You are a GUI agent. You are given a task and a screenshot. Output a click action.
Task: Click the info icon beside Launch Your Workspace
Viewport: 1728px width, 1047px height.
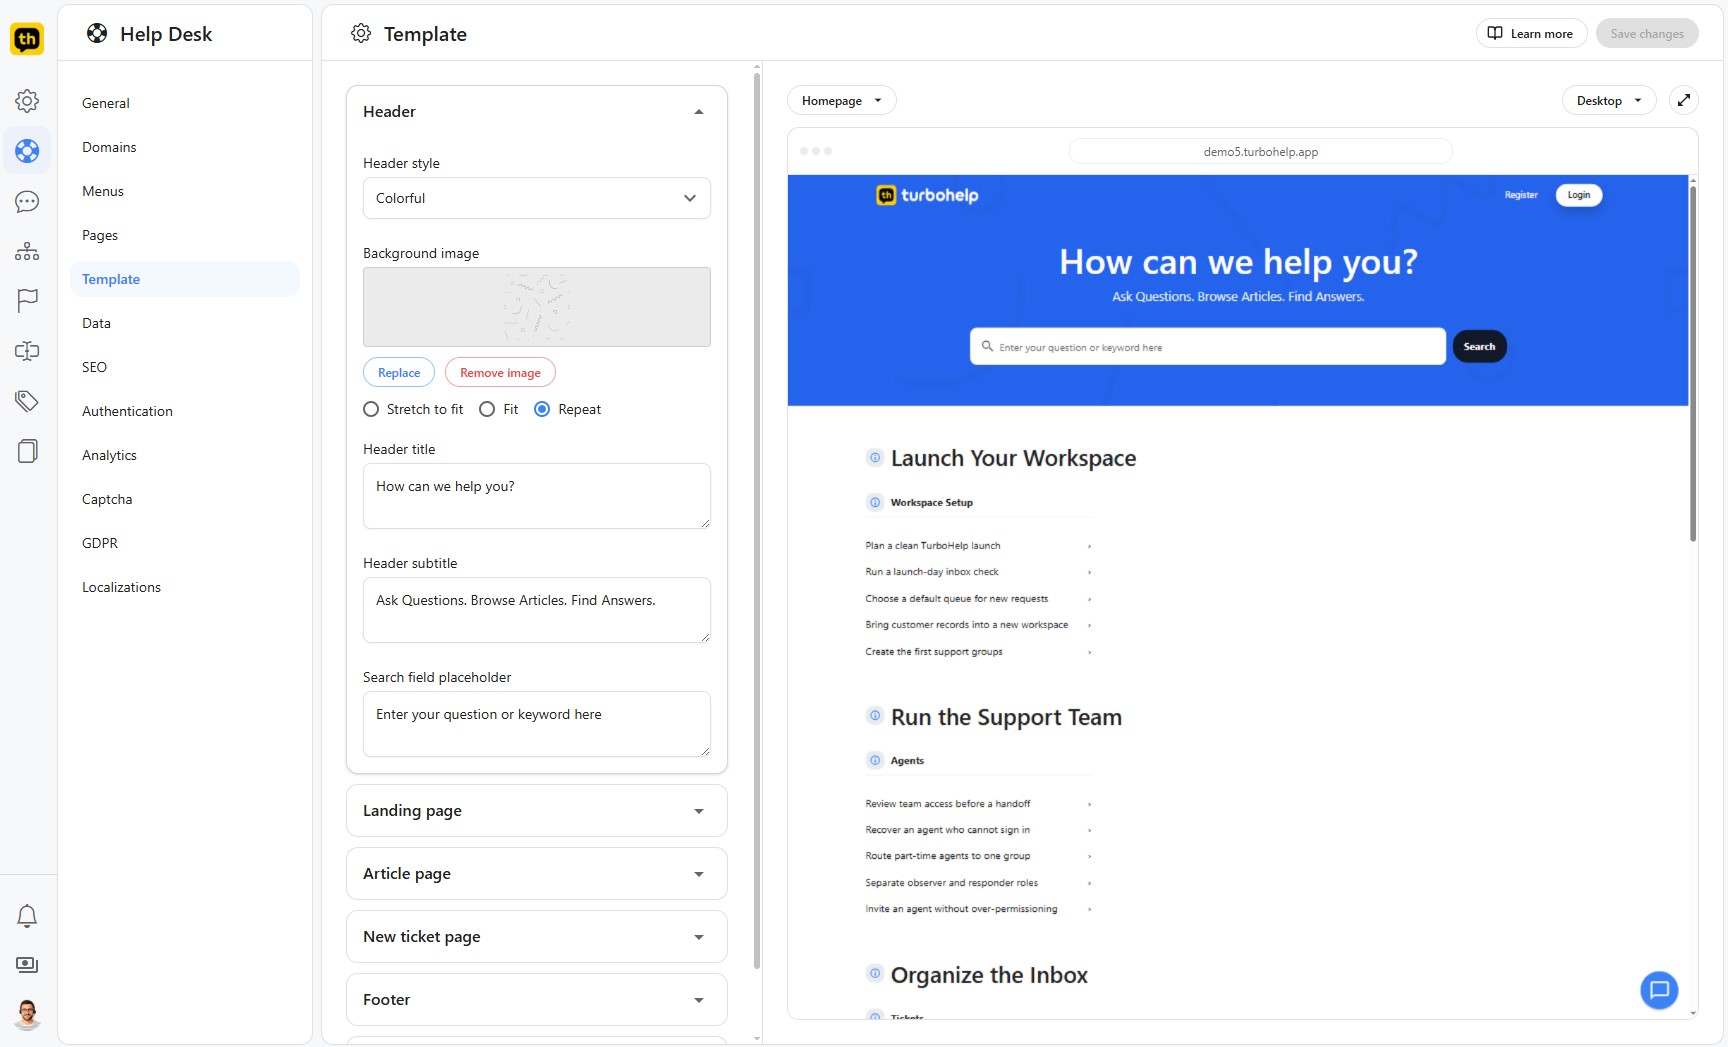[x=875, y=458]
